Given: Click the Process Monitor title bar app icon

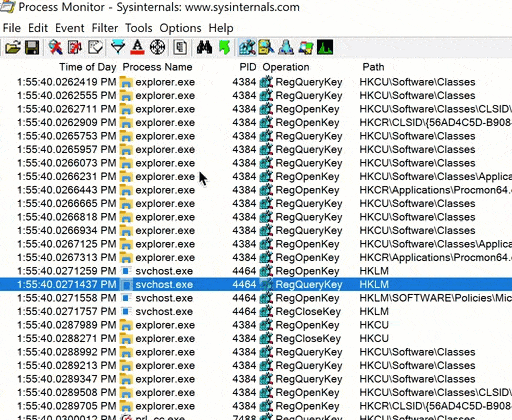Looking at the screenshot, I should click(x=7, y=6).
